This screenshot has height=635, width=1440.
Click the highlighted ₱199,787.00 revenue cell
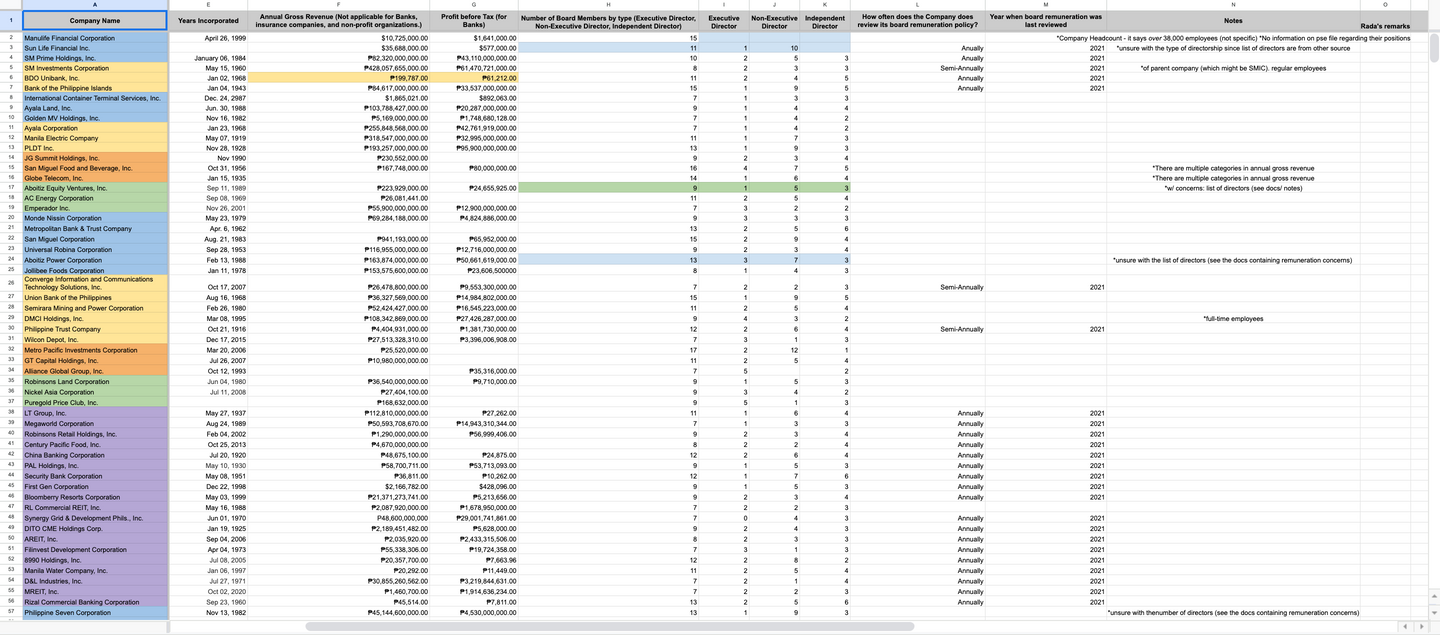340,78
